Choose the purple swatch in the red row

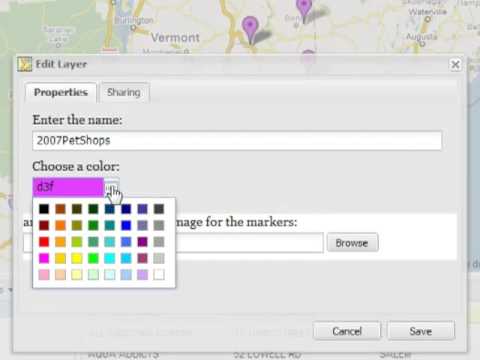click(142, 242)
